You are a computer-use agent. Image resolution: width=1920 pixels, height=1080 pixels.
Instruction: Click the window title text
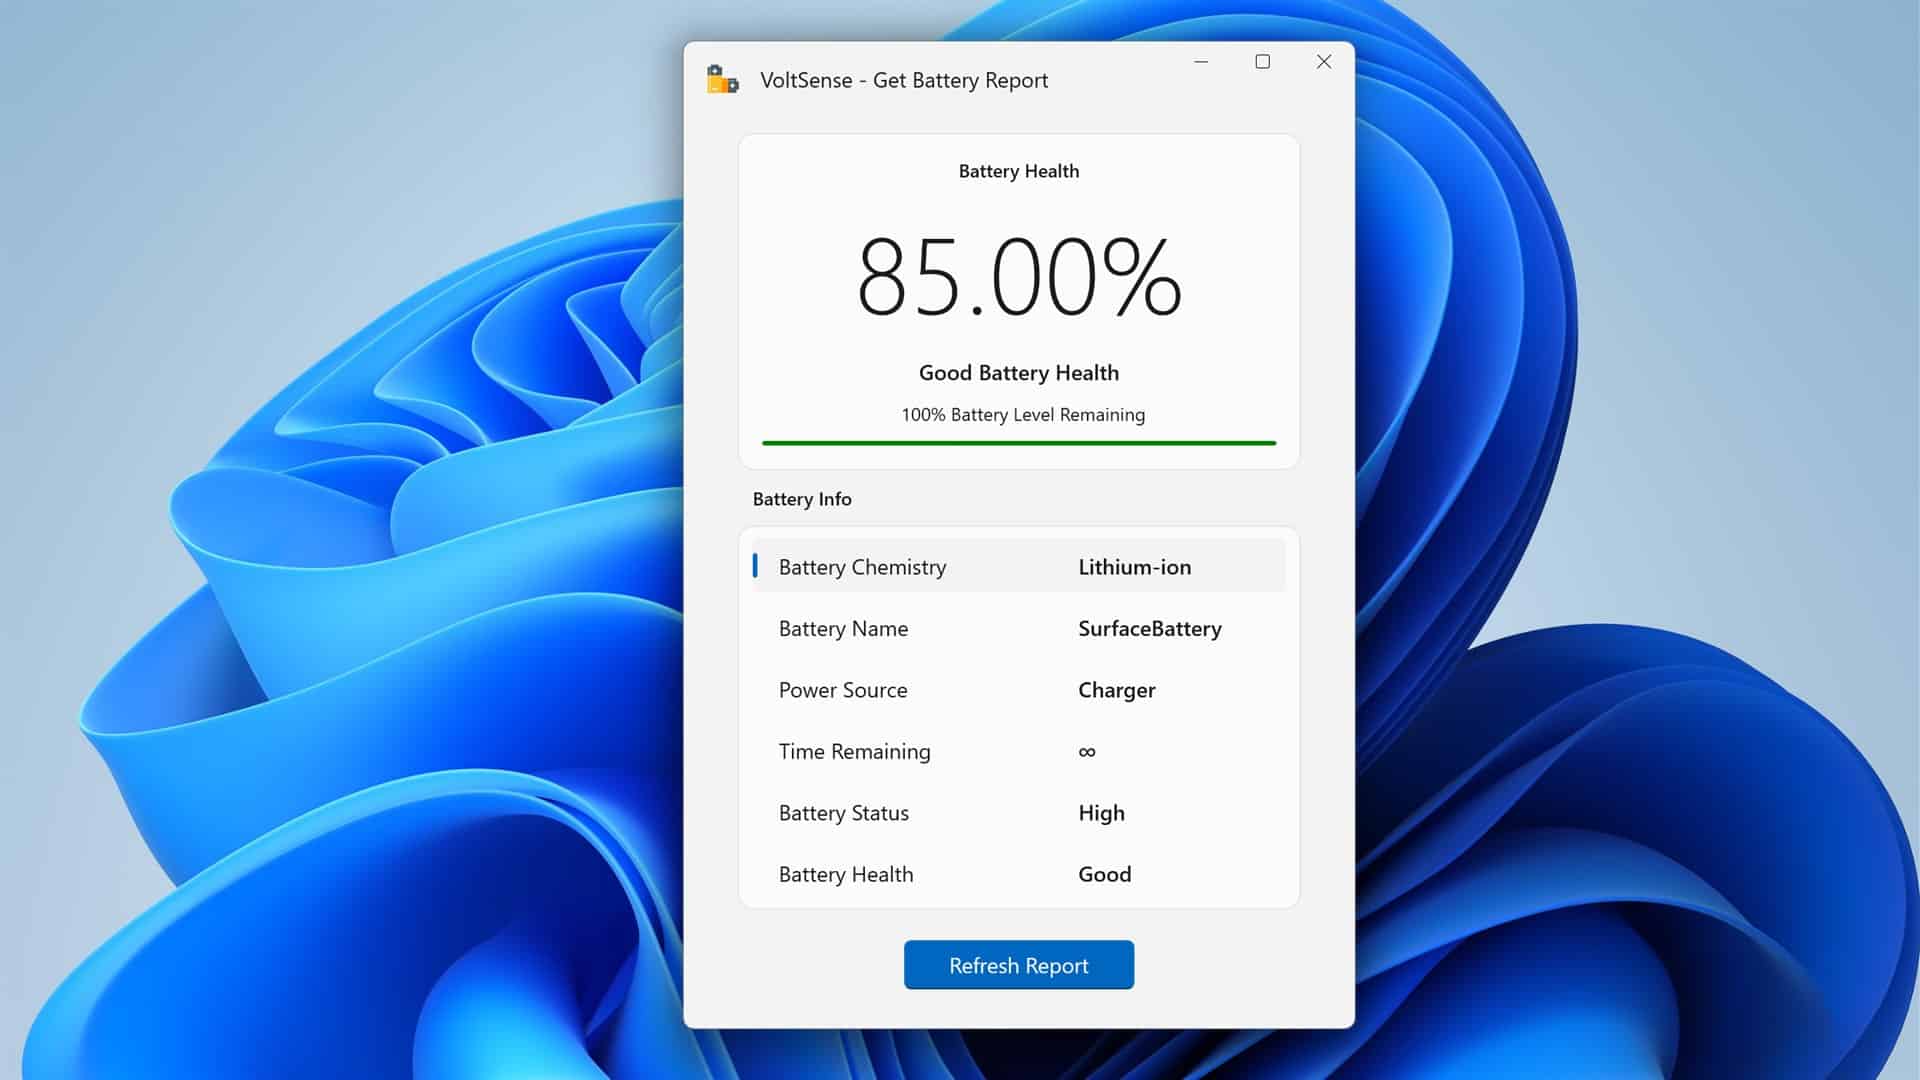click(x=903, y=80)
